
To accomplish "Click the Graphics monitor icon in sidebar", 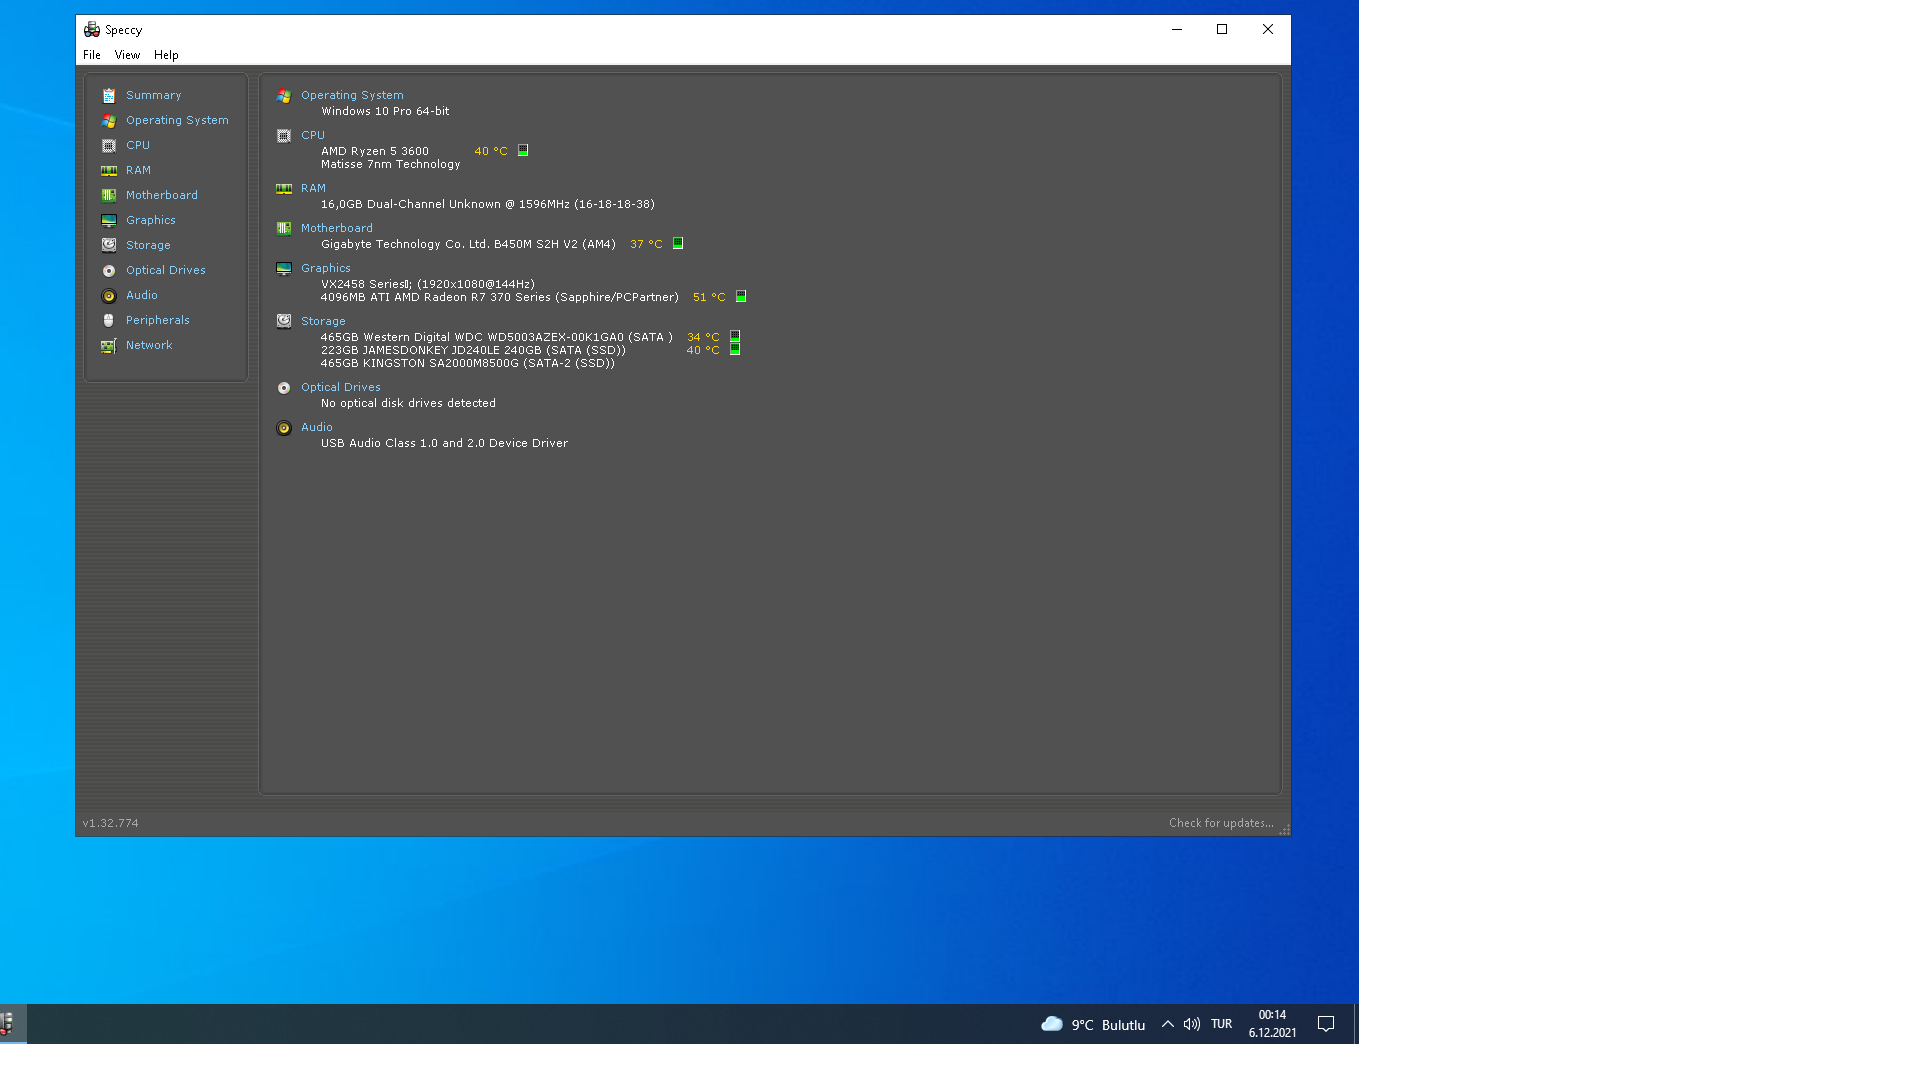I will 109,221.
